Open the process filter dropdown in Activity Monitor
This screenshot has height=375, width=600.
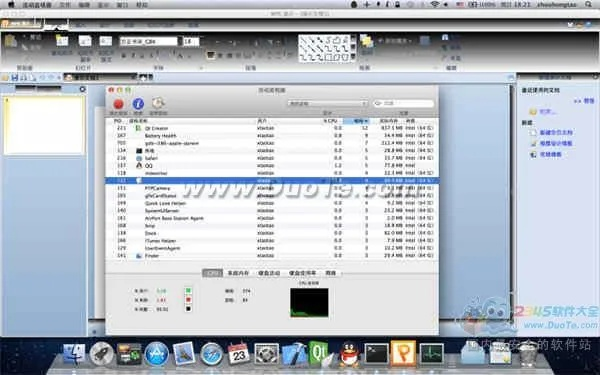pyautogui.click(x=328, y=103)
